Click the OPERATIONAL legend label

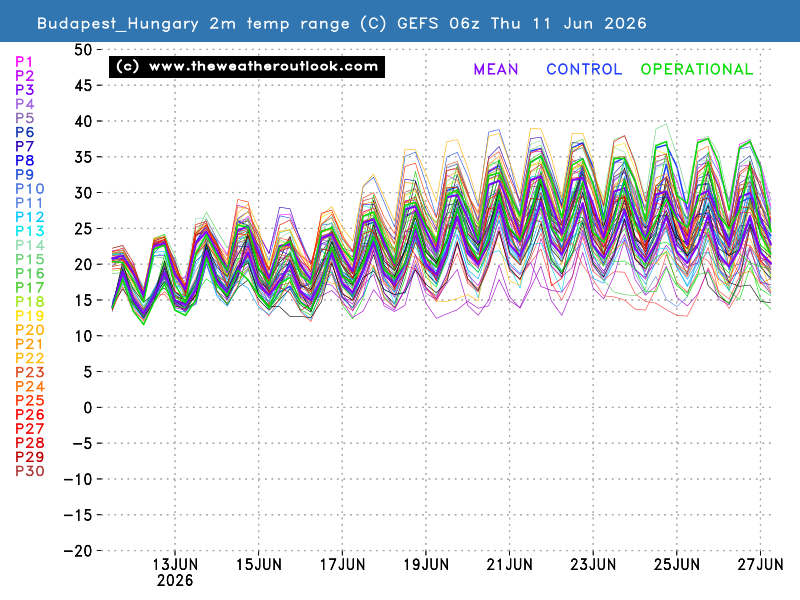[x=697, y=69]
